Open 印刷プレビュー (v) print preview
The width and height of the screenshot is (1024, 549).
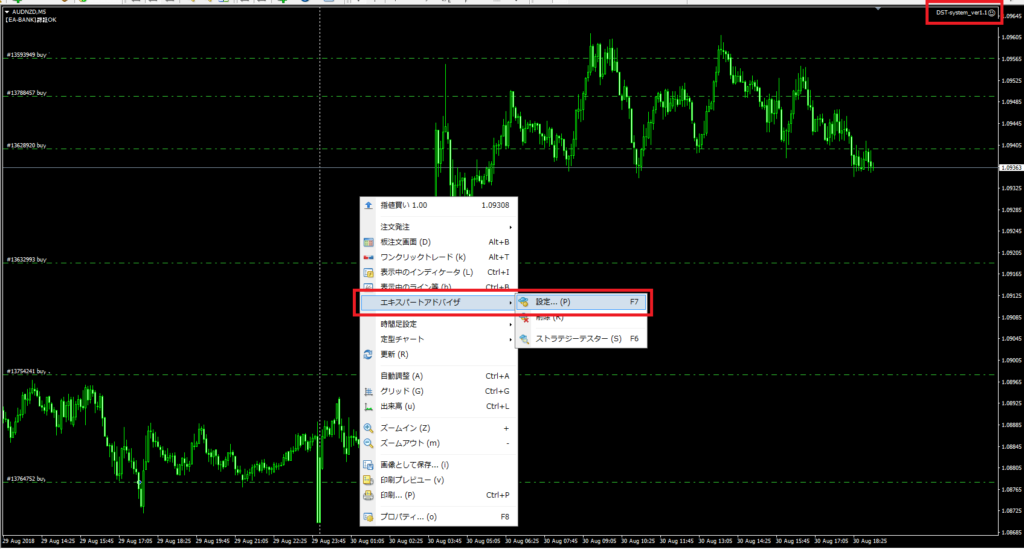pyautogui.click(x=438, y=480)
